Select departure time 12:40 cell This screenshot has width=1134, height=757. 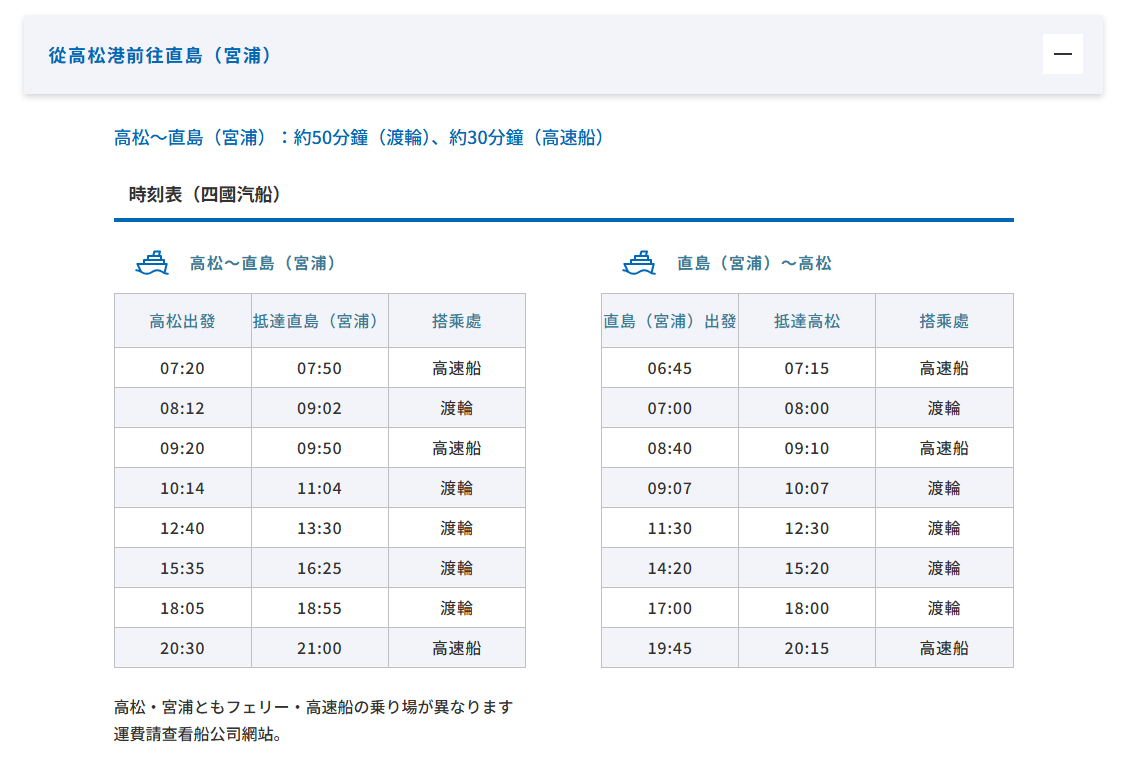pos(183,528)
